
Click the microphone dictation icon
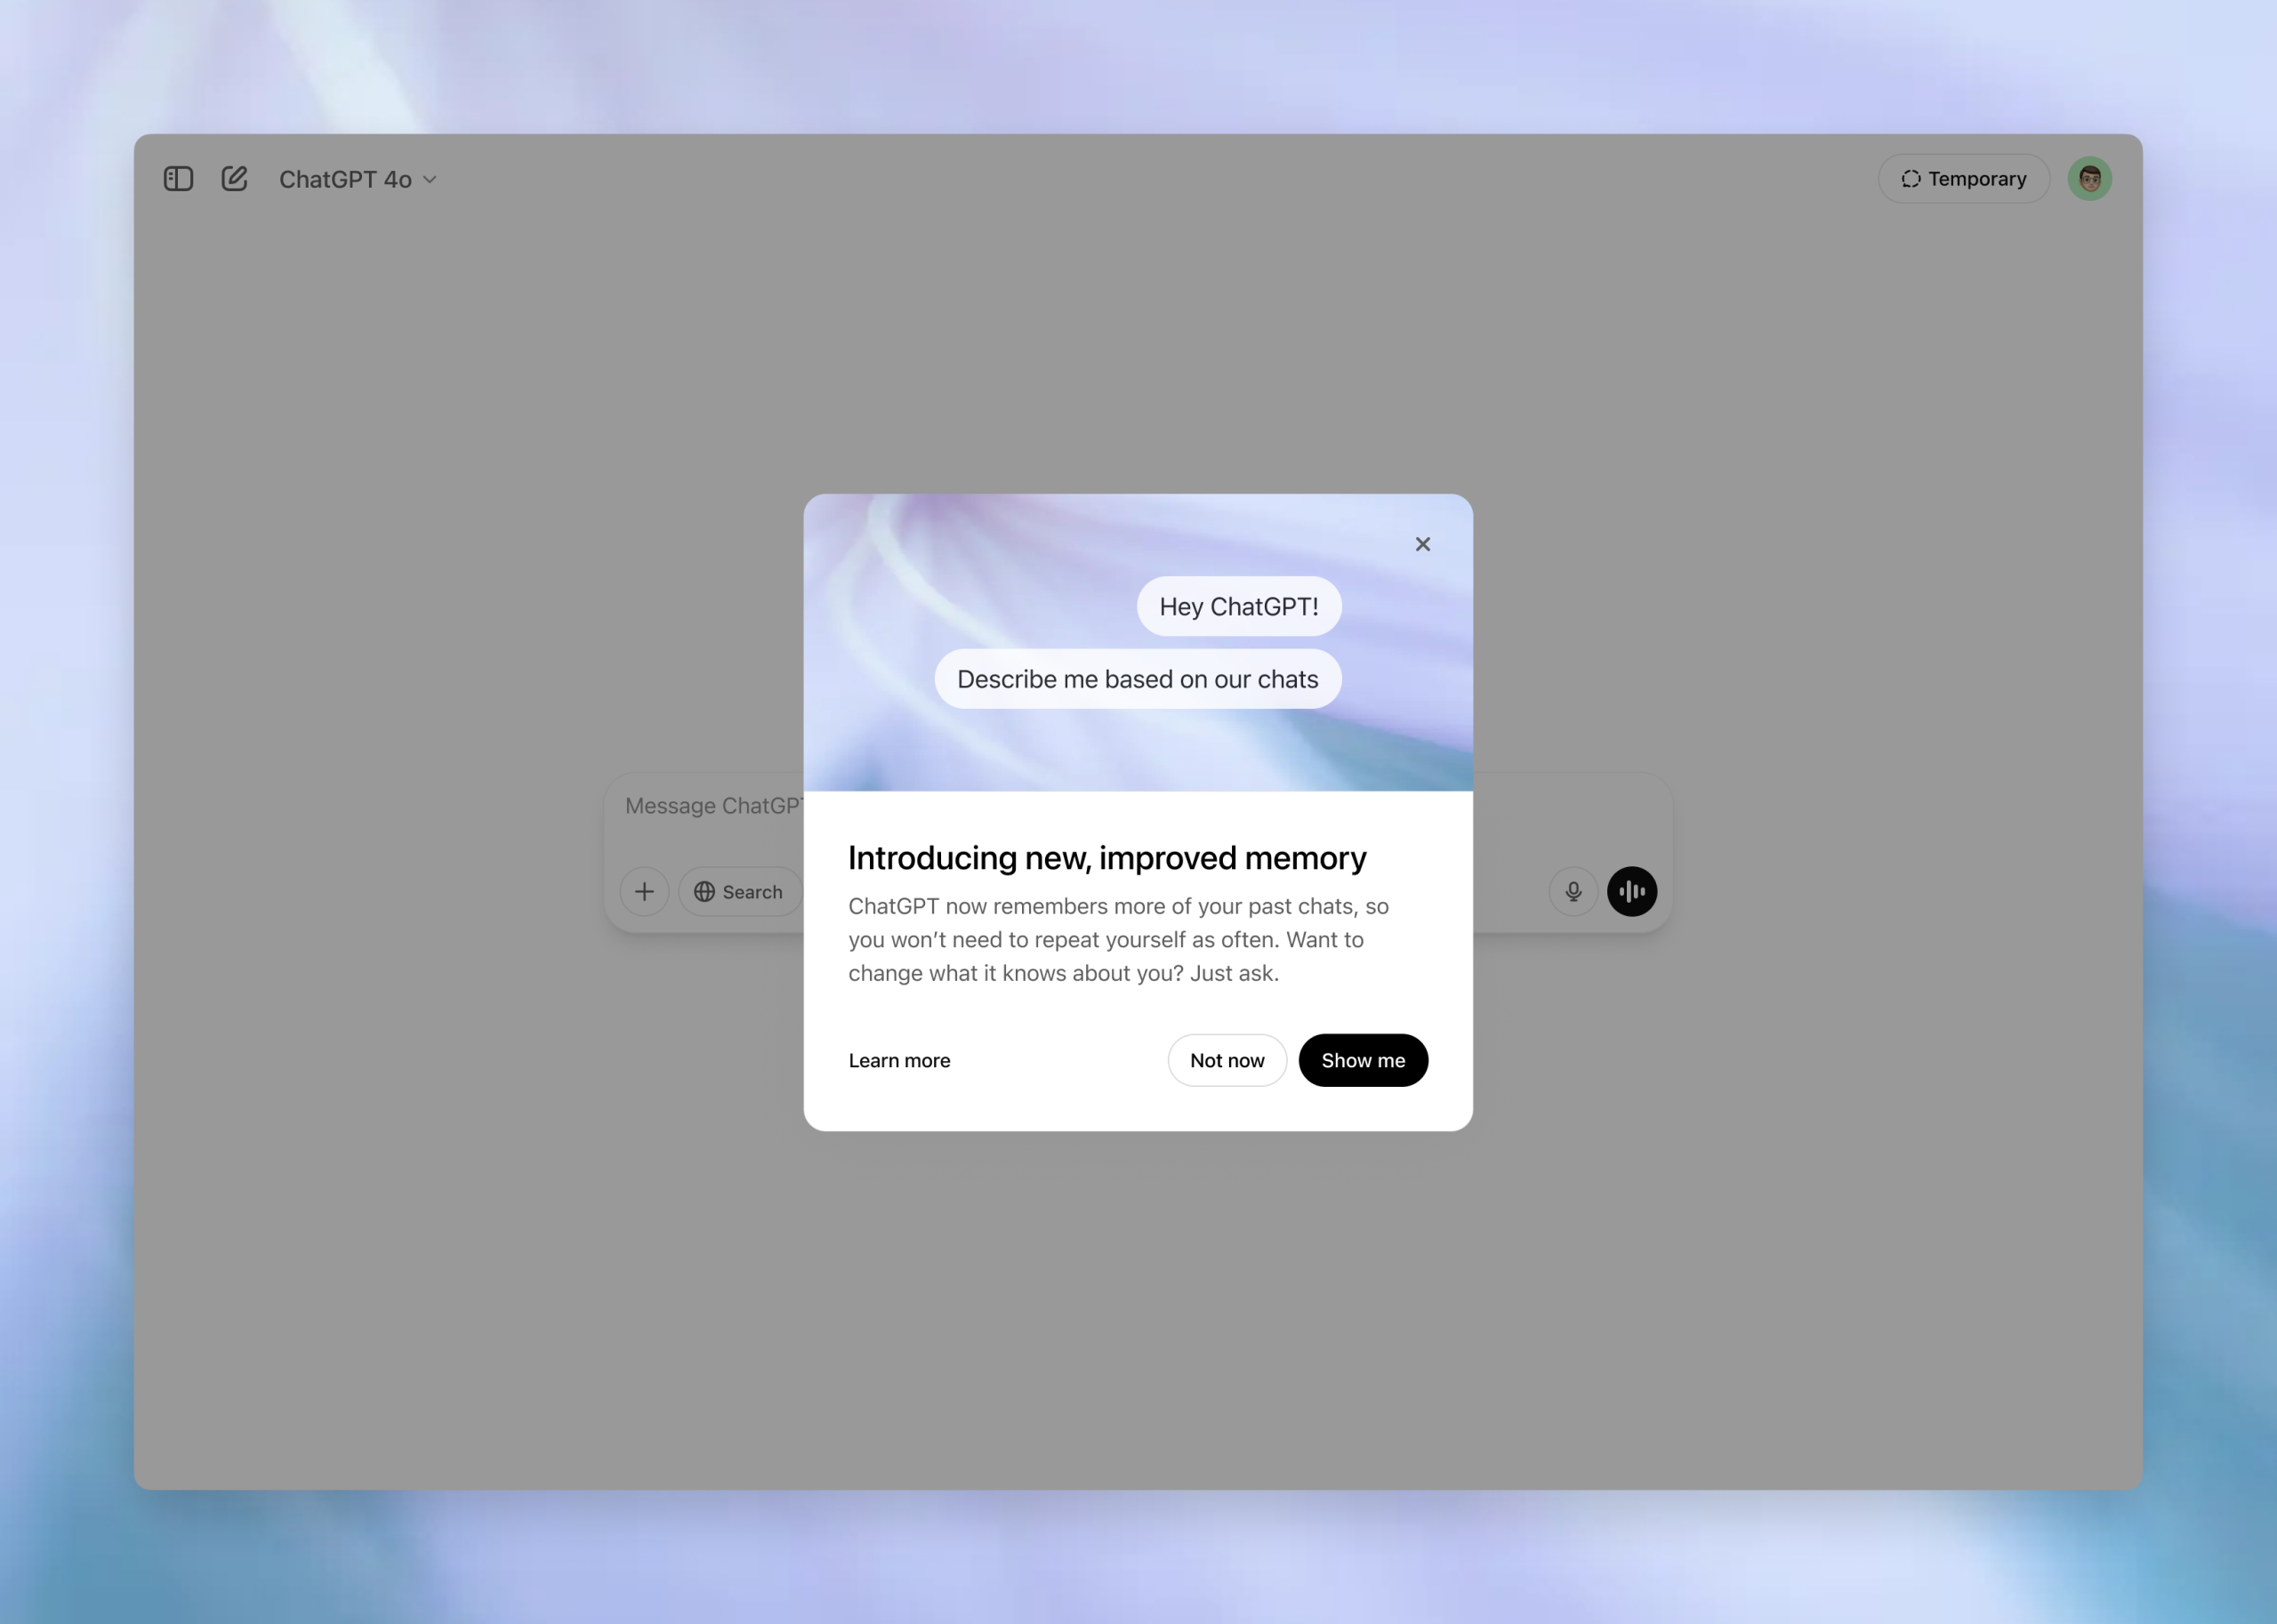point(1573,891)
